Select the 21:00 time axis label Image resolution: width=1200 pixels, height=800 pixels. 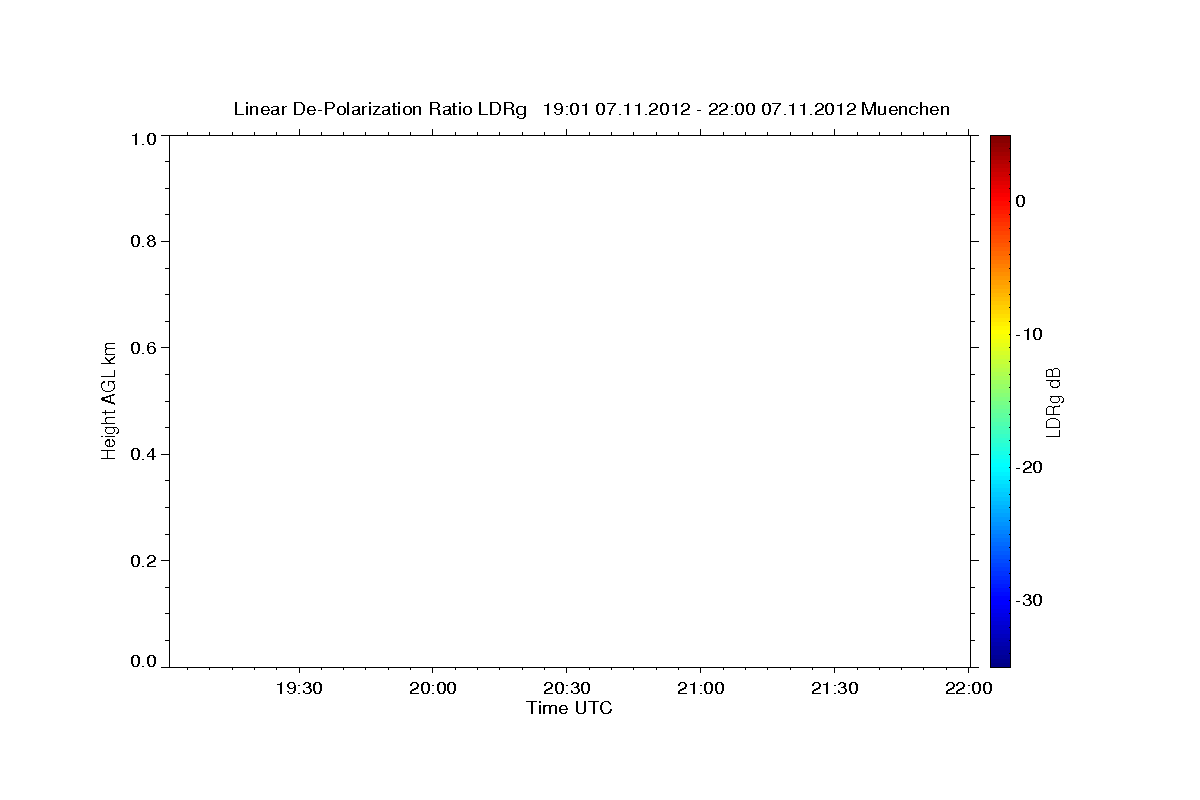[x=701, y=689]
